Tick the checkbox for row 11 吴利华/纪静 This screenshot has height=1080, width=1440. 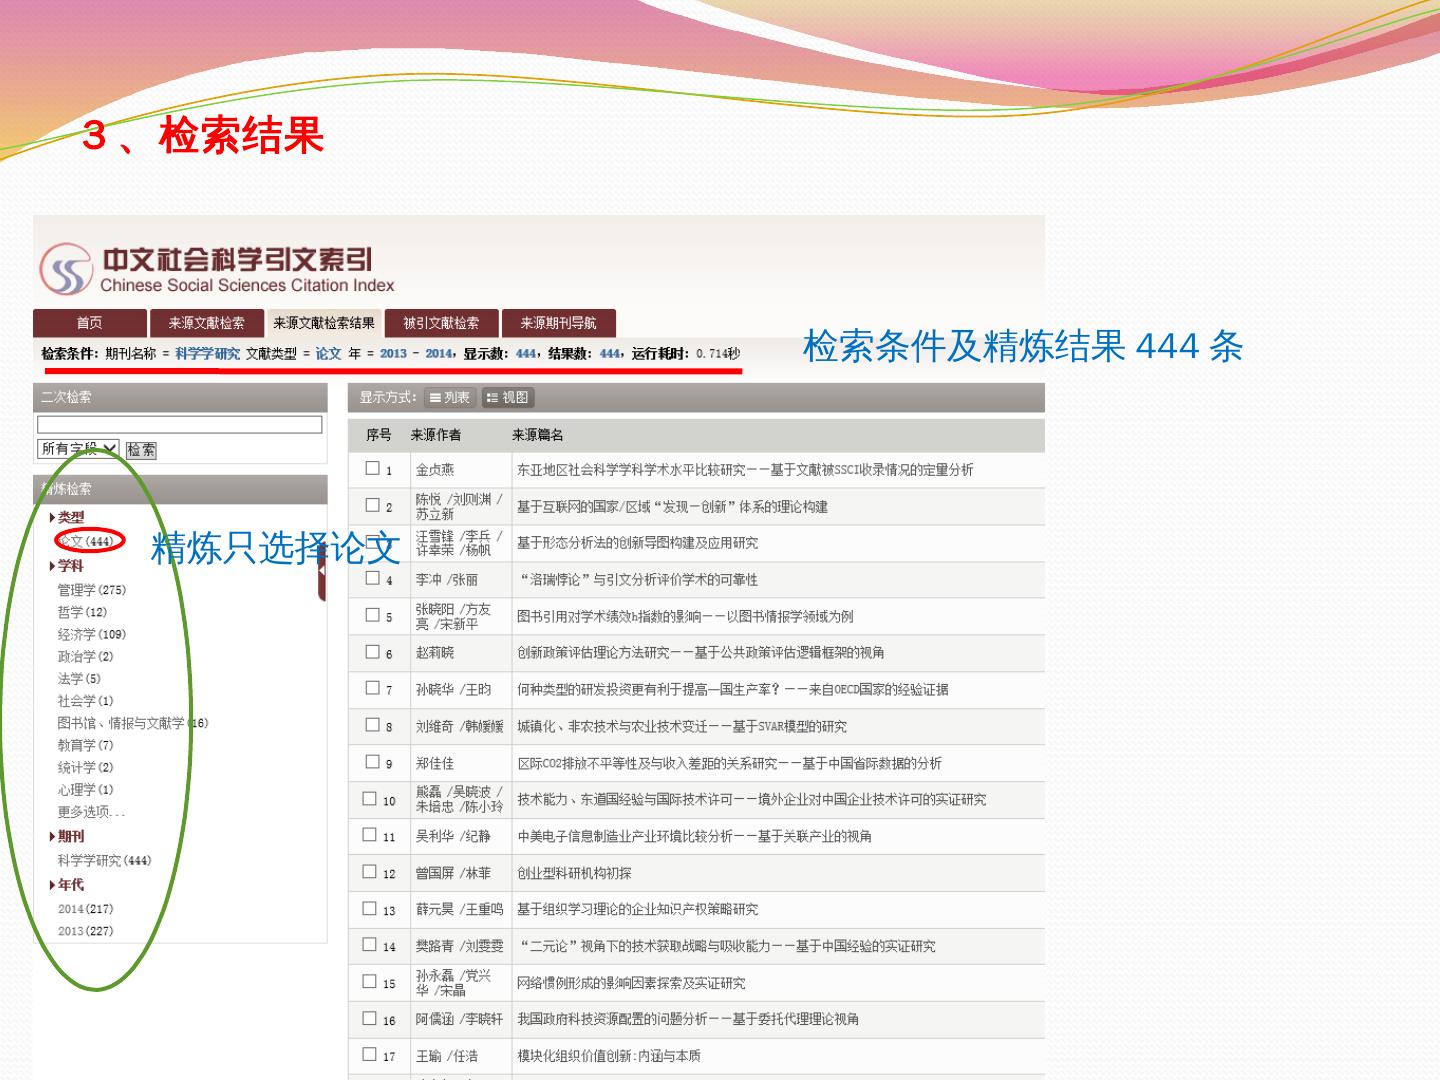coord(370,835)
